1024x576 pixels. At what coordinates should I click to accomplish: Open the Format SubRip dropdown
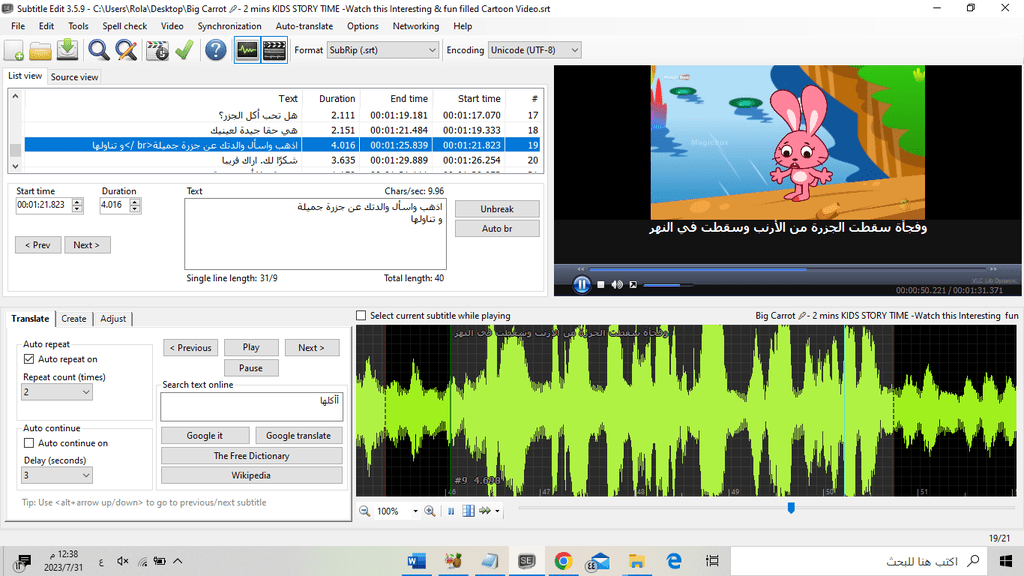[382, 50]
